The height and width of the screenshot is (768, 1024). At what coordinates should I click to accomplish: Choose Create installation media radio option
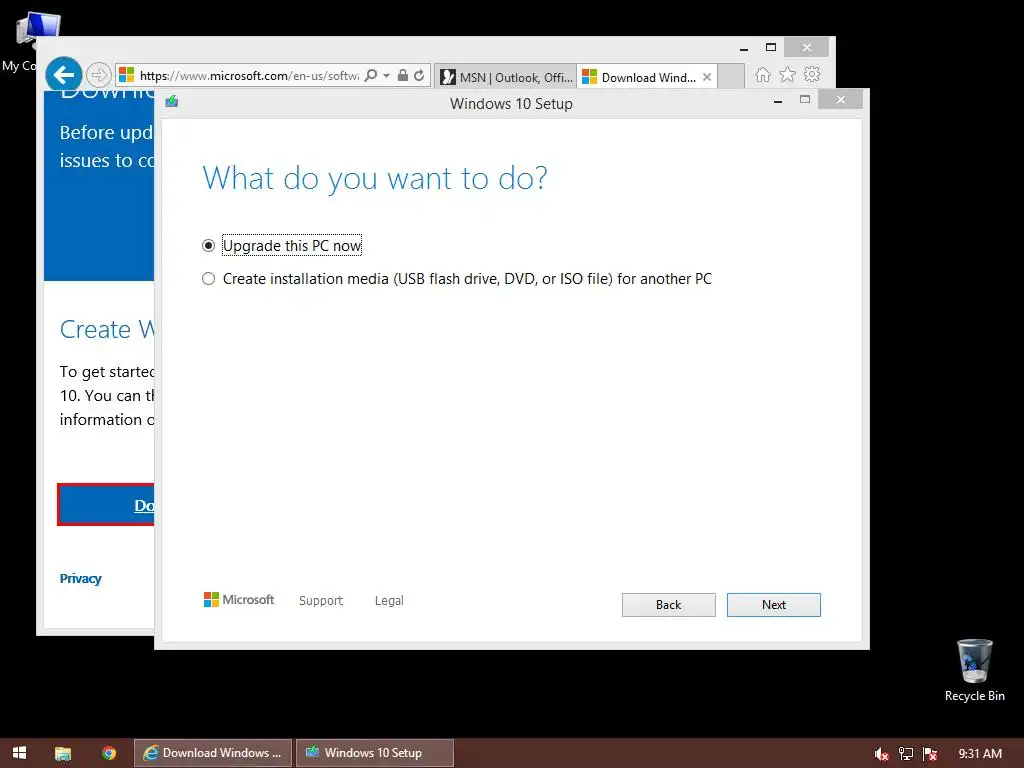click(208, 279)
